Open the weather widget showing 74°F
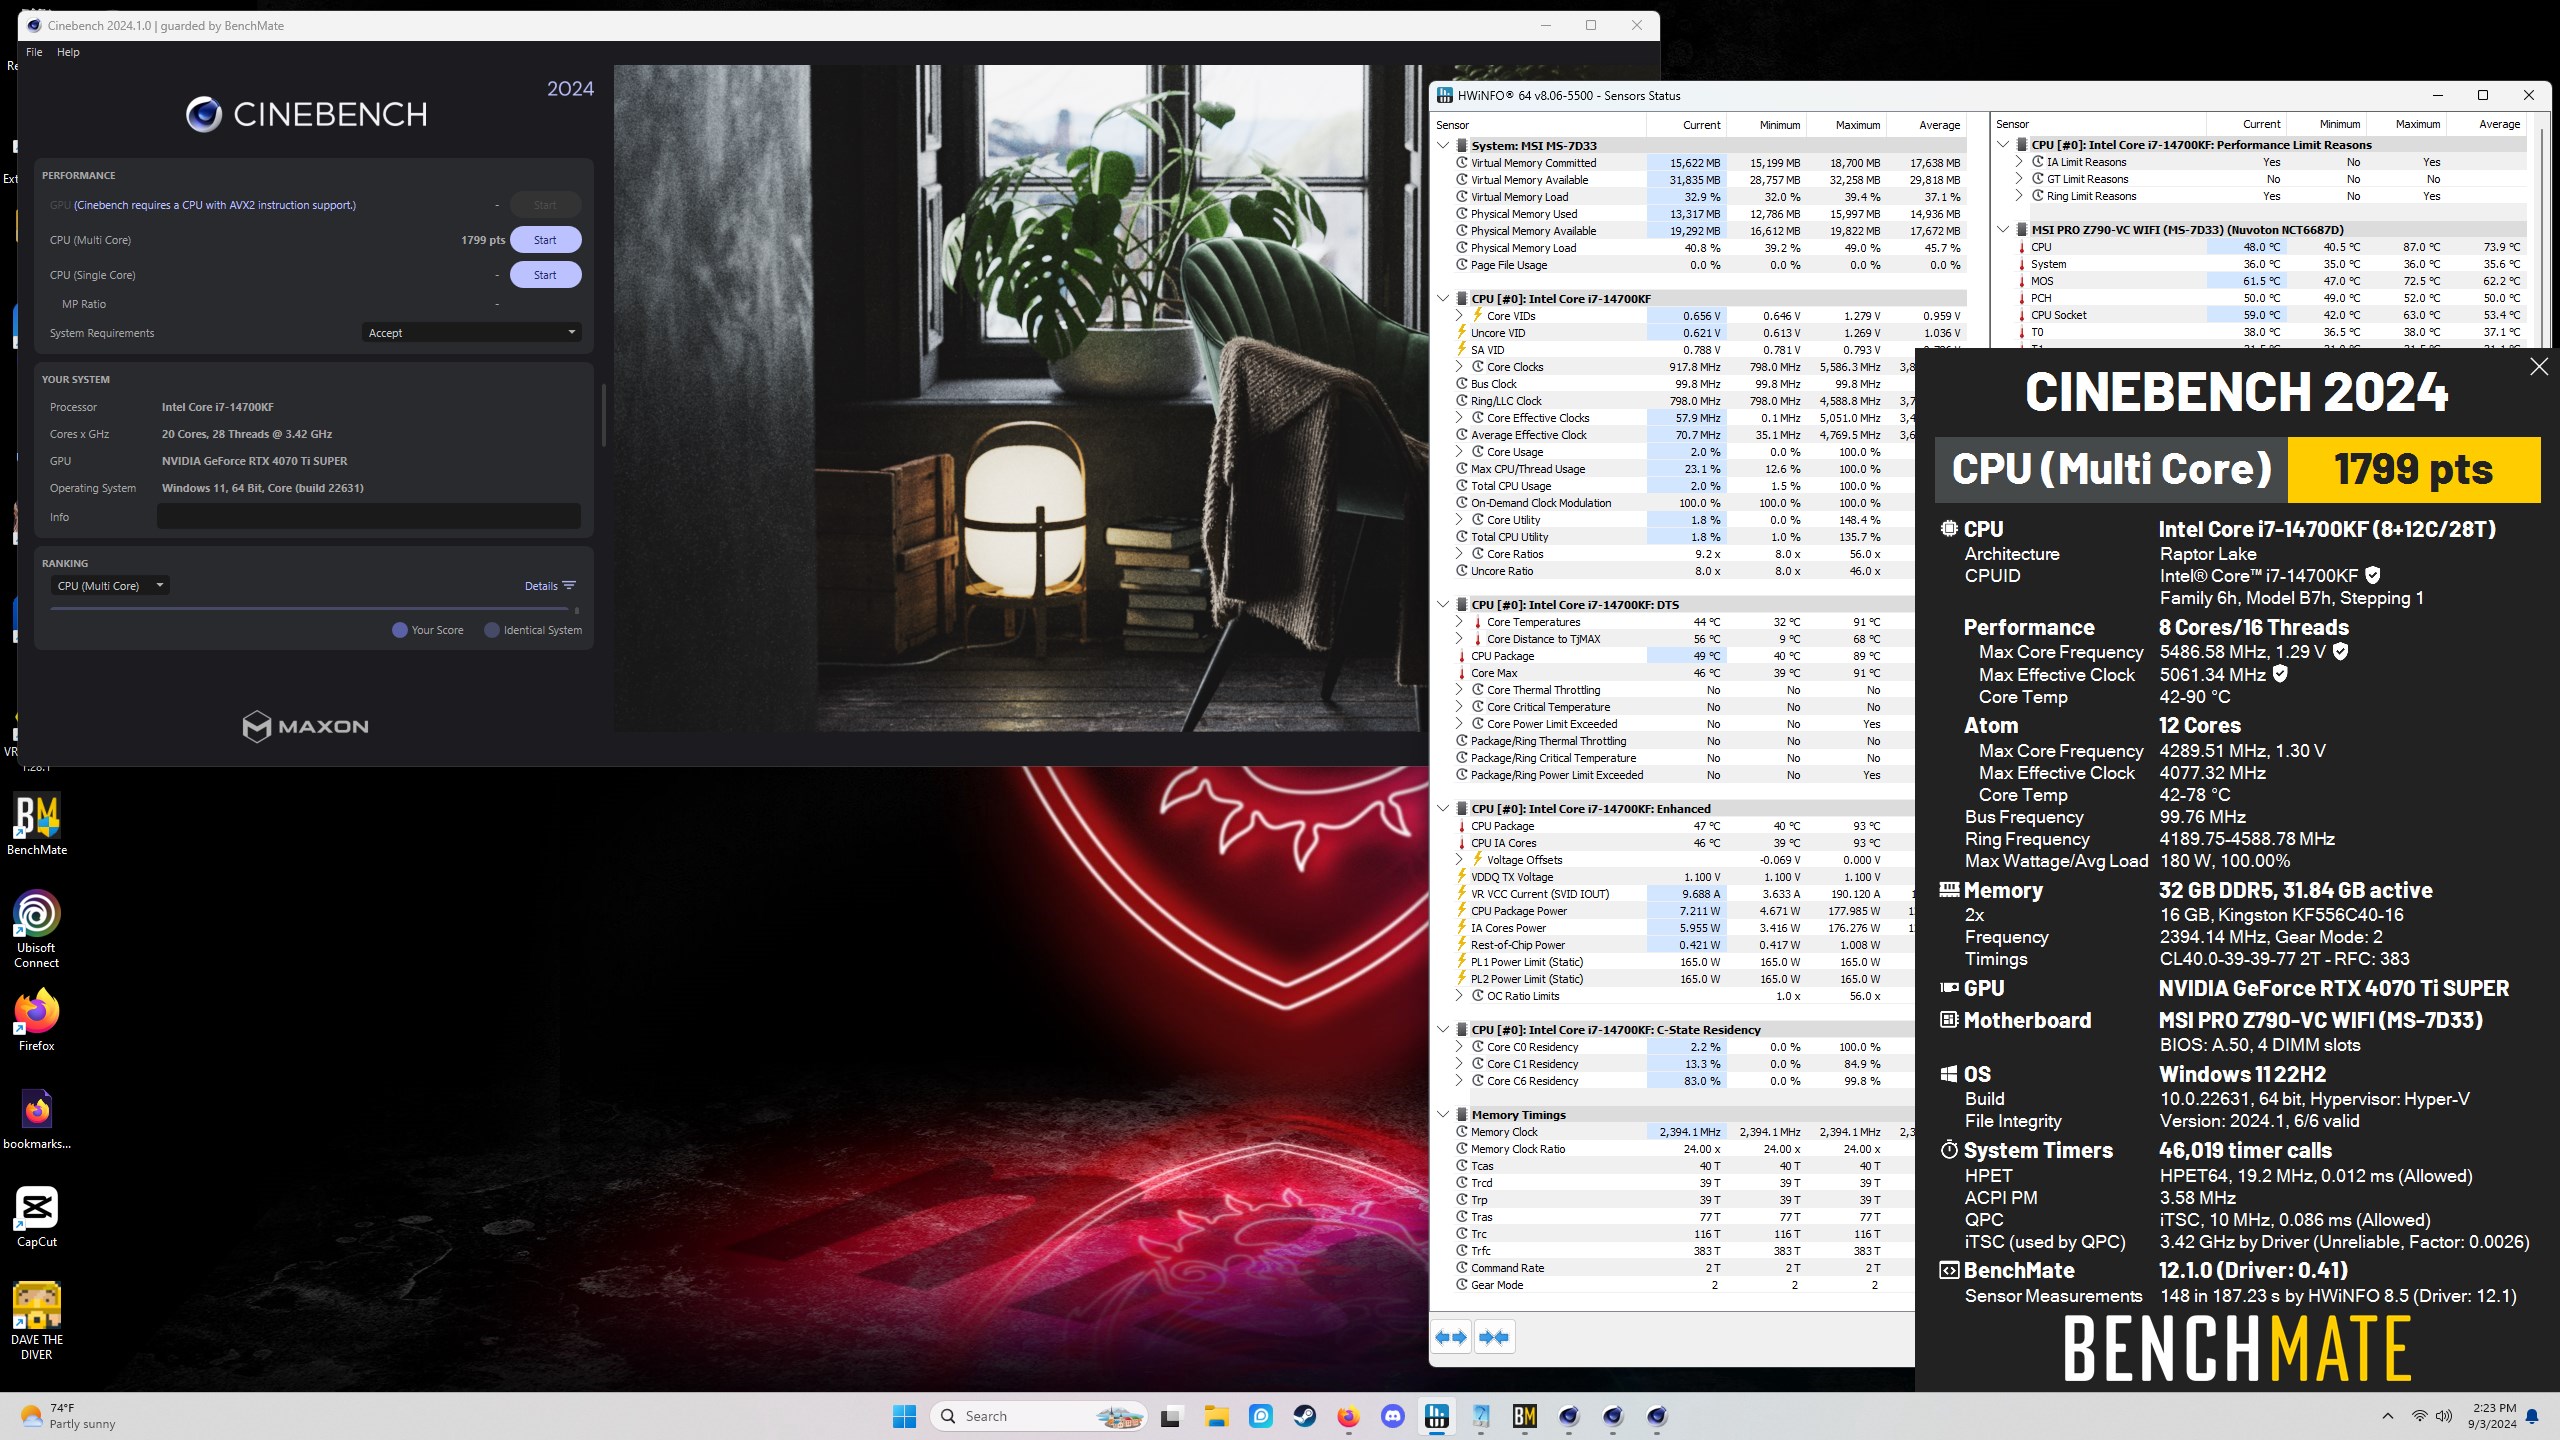This screenshot has width=2560, height=1440. tap(68, 1416)
